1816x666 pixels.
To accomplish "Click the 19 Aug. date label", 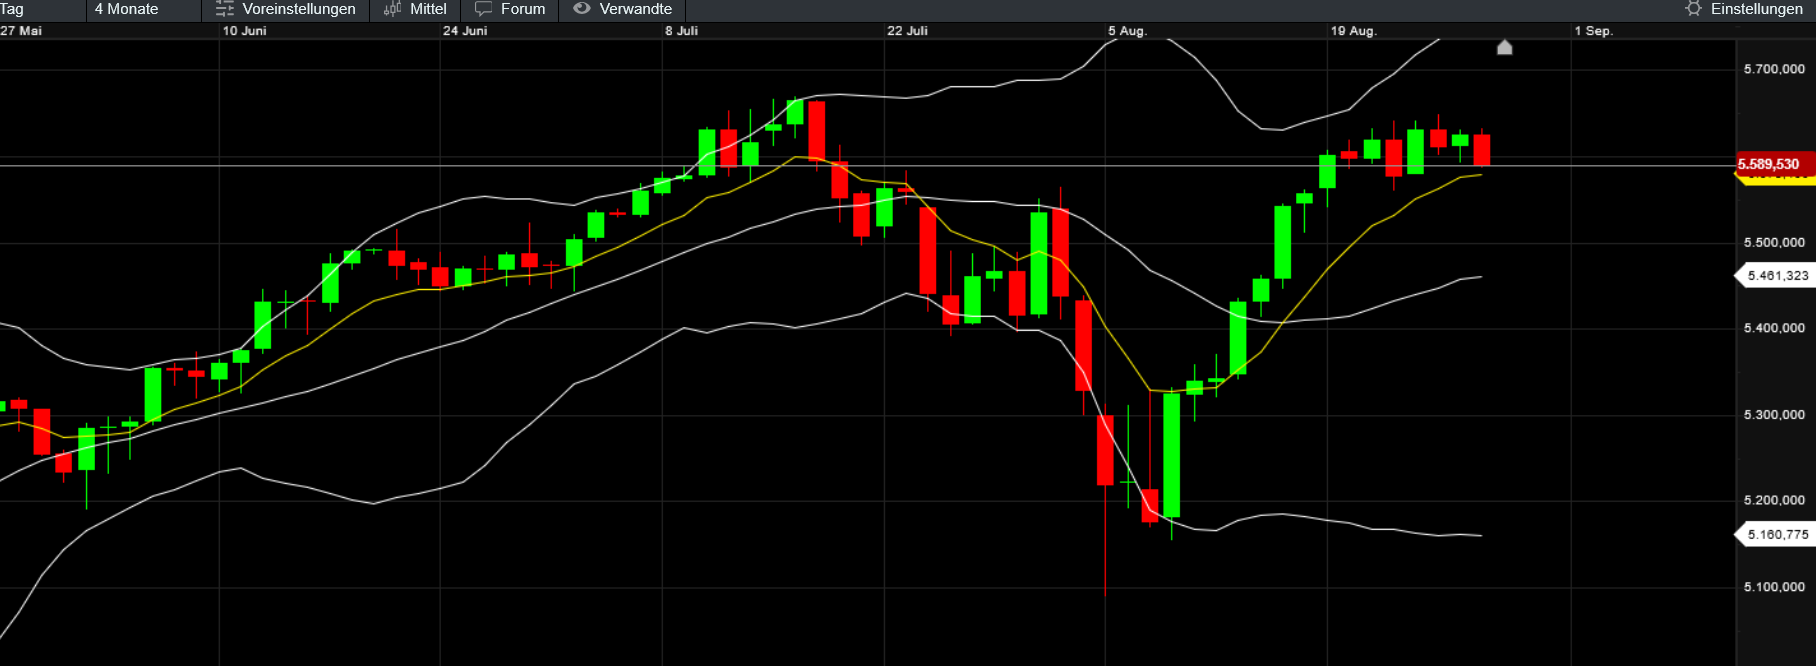I will [x=1354, y=31].
